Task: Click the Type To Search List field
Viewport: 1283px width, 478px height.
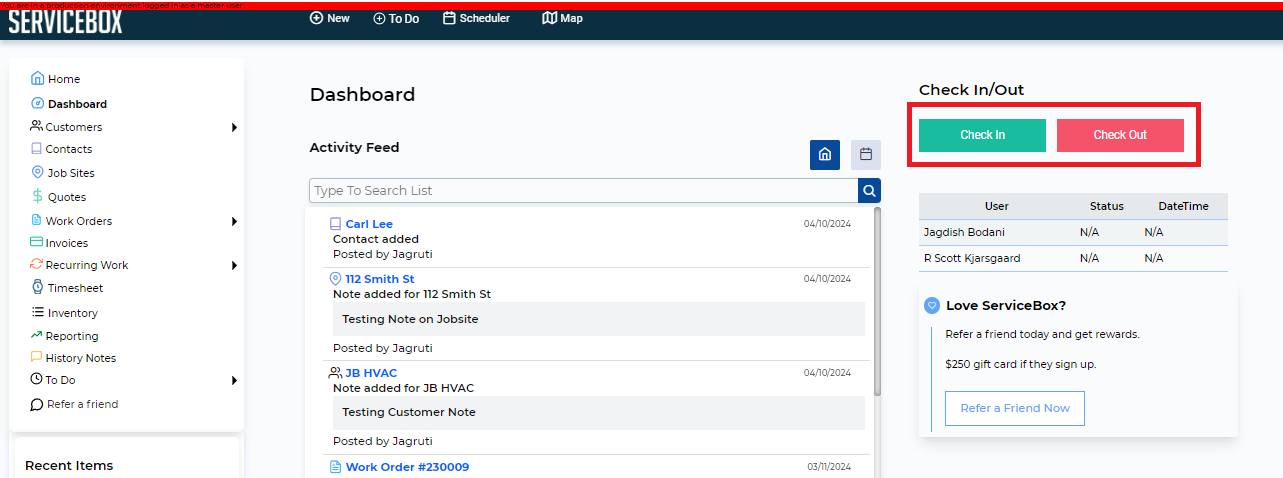Action: [584, 190]
